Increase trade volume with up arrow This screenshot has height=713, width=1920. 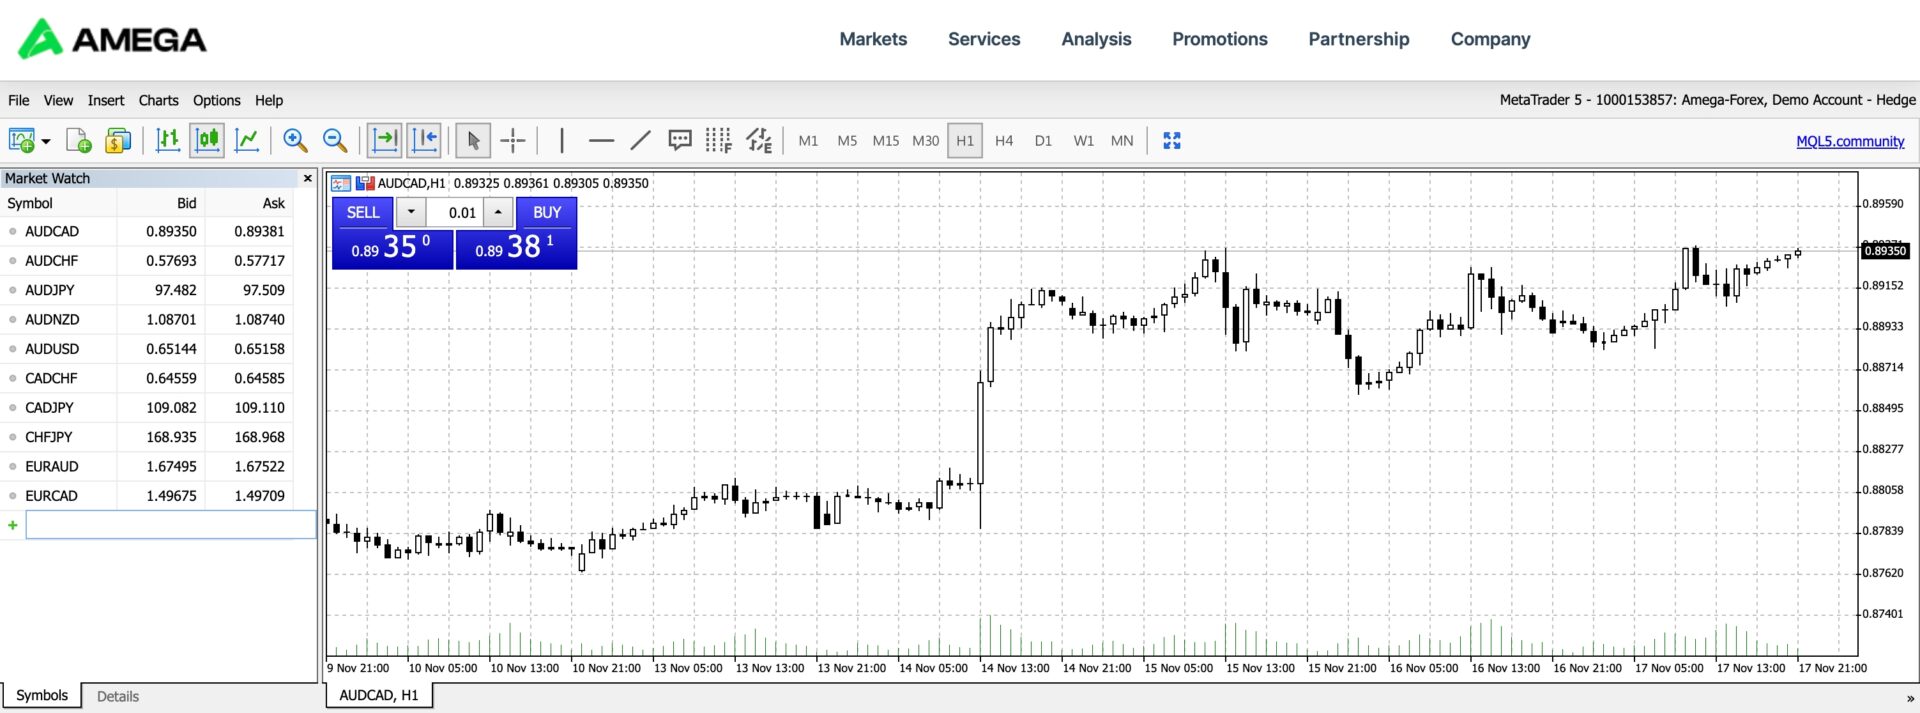point(498,212)
